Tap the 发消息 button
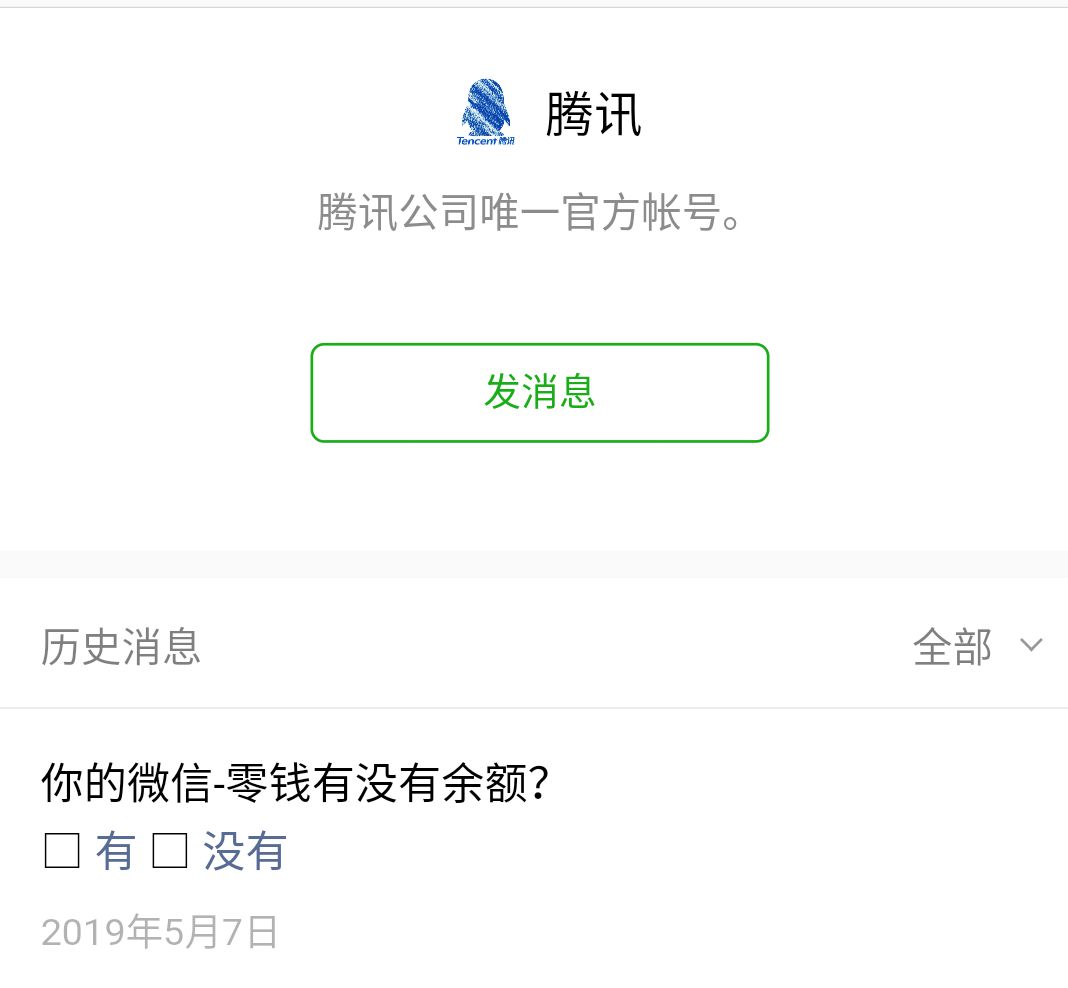 tap(539, 392)
